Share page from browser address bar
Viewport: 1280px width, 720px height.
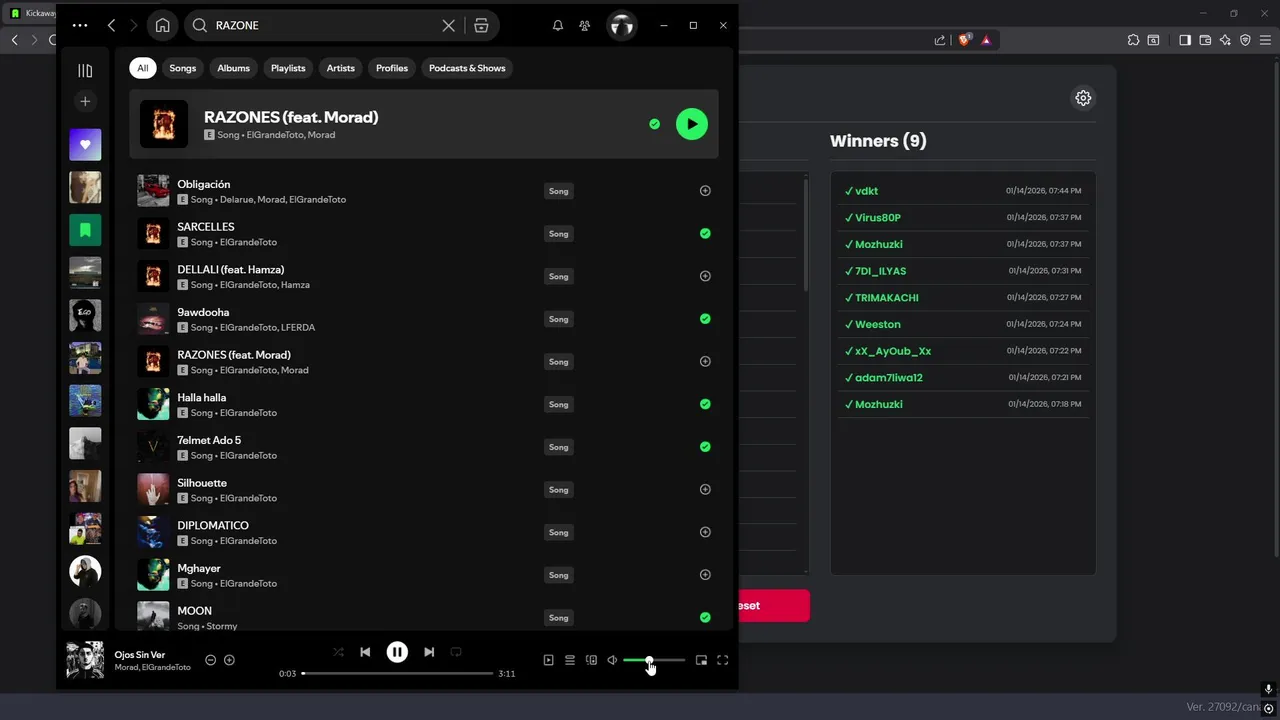(940, 40)
